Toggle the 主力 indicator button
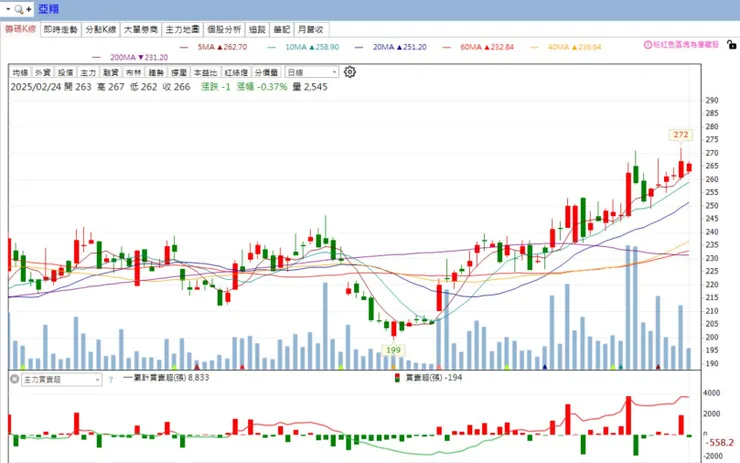The width and height of the screenshot is (740, 463). coord(88,72)
